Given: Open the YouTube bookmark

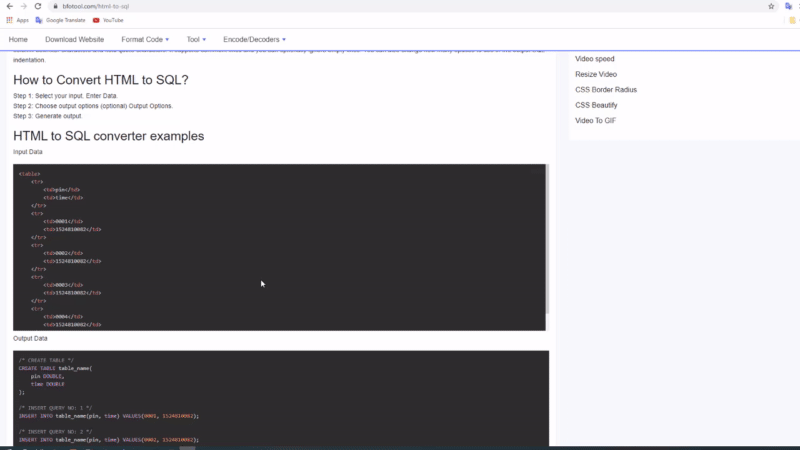Looking at the screenshot, I should (108, 20).
